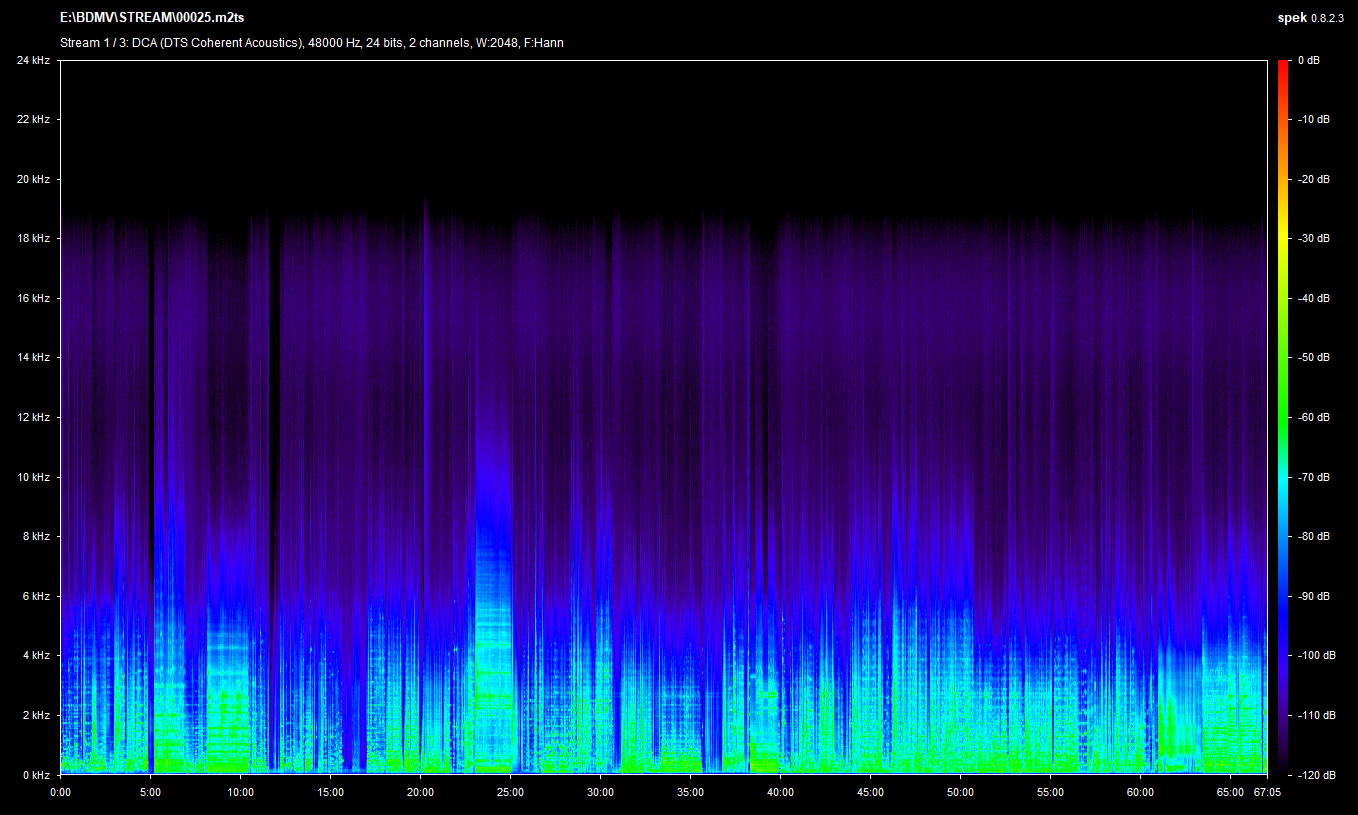Click the 24 kHz frequency axis label
This screenshot has height=815, width=1358.
pyautogui.click(x=32, y=60)
